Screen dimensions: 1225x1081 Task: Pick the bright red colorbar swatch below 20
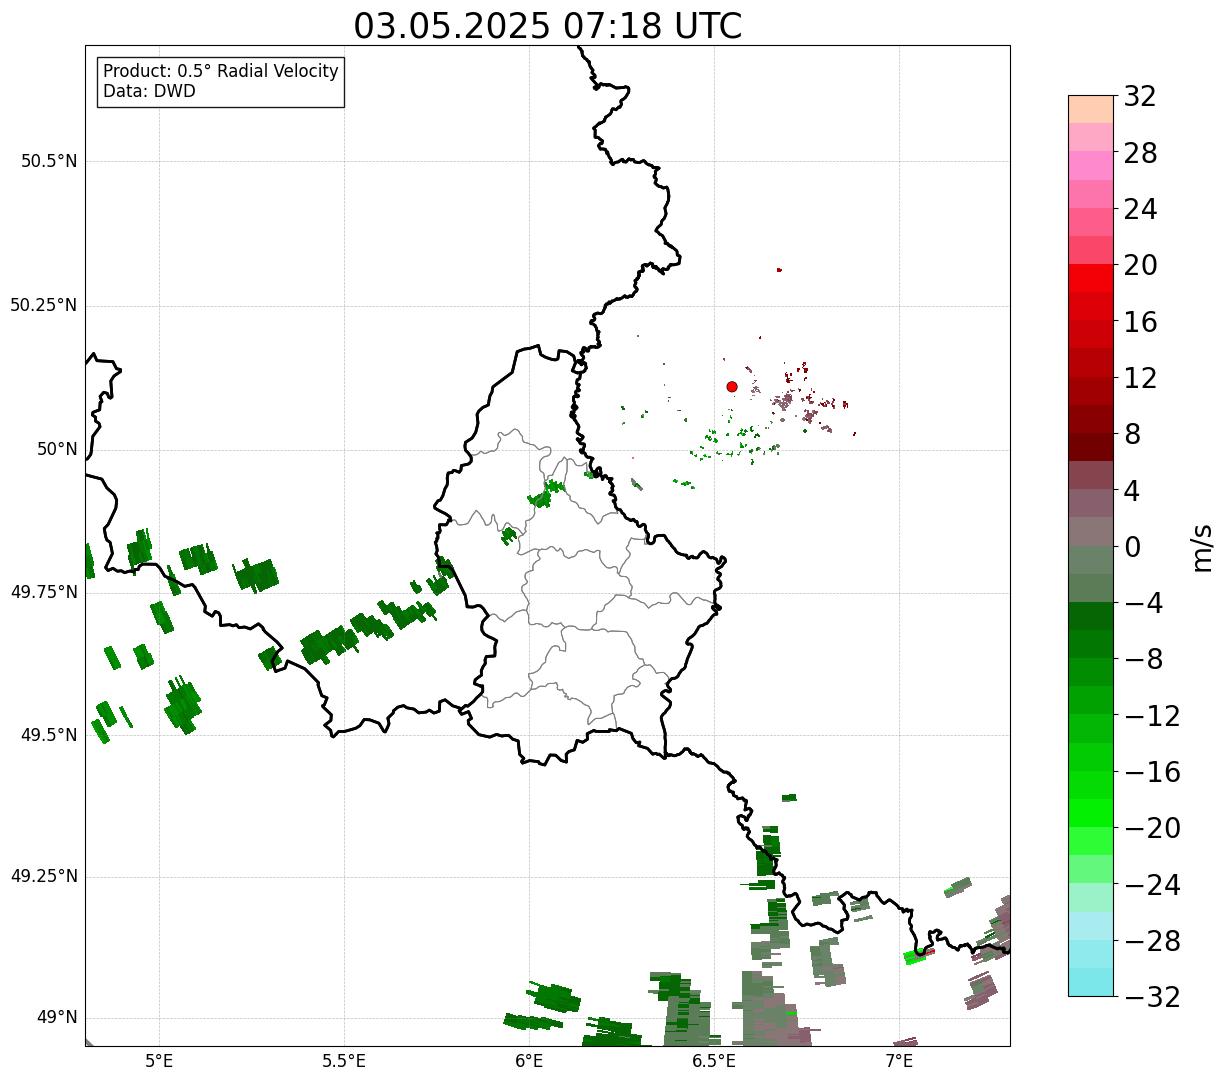point(1091,278)
